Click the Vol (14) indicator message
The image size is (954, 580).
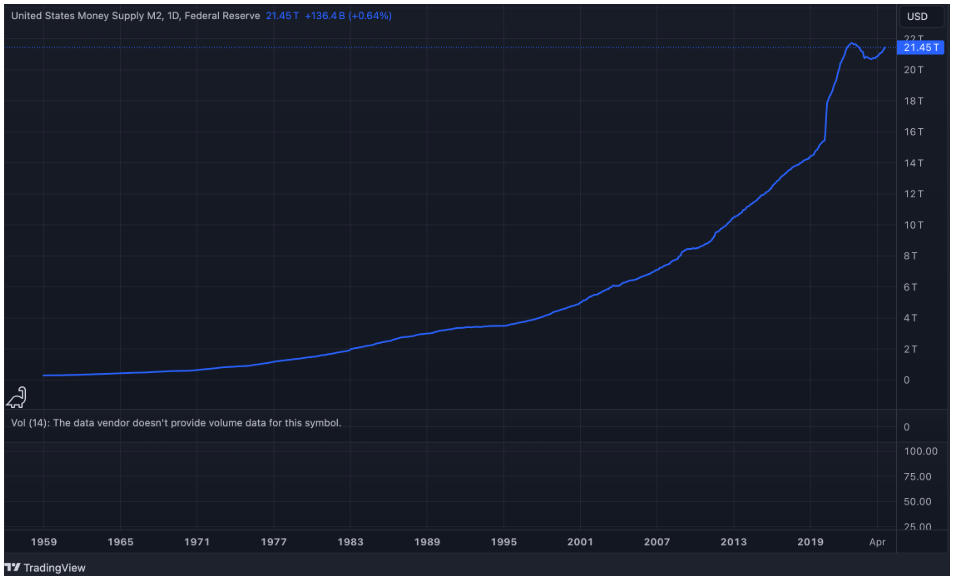pyautogui.click(x=176, y=422)
